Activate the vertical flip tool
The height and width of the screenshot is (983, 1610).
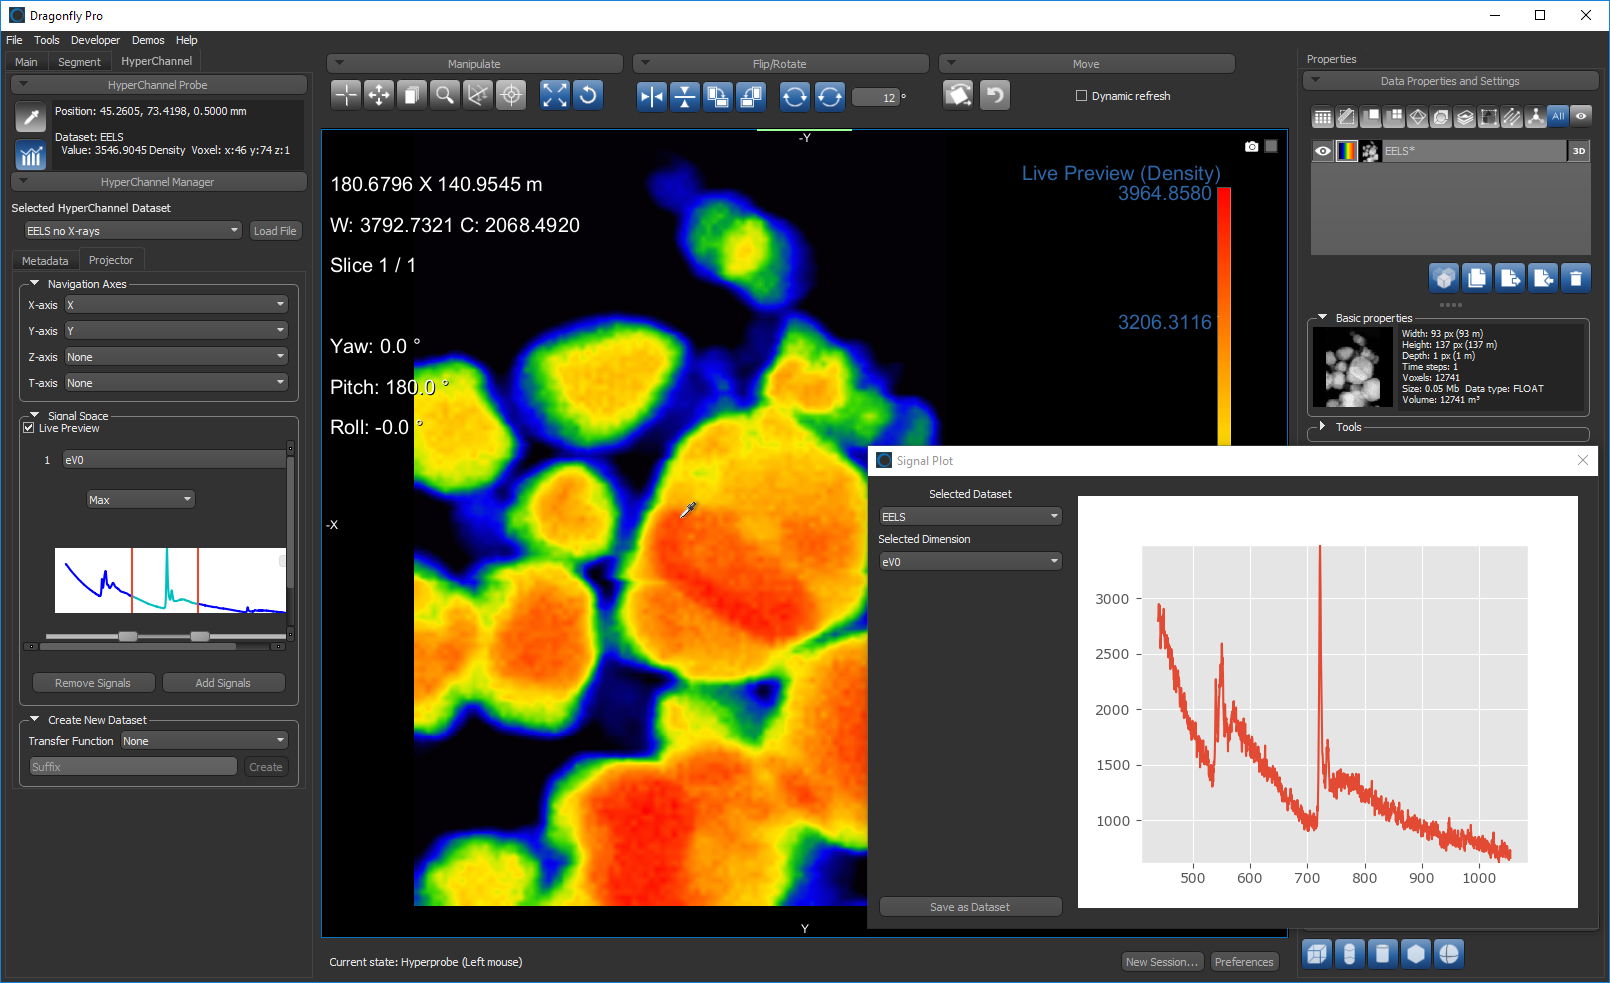[684, 96]
